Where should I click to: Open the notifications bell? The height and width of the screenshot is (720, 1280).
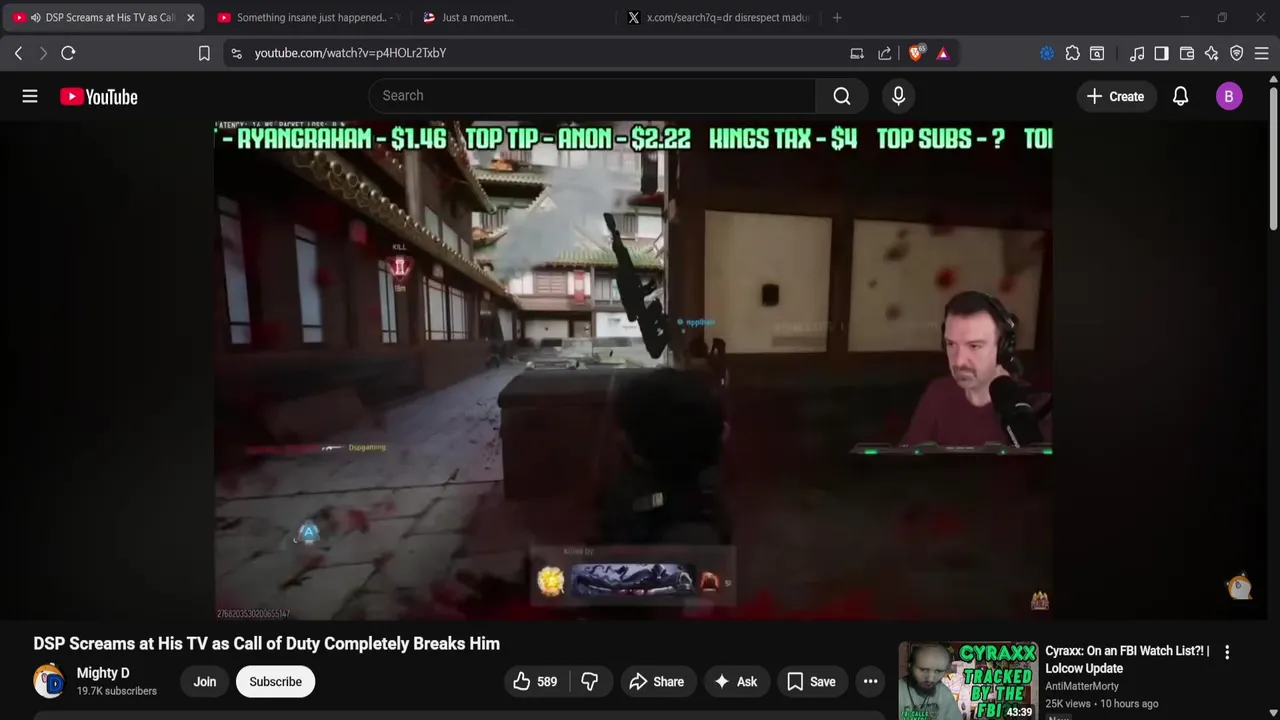tap(1180, 96)
